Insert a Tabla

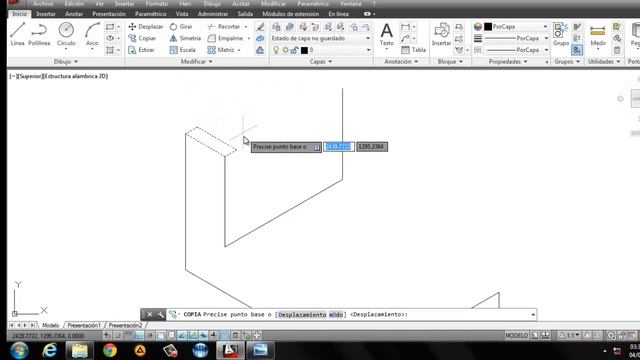tap(413, 50)
